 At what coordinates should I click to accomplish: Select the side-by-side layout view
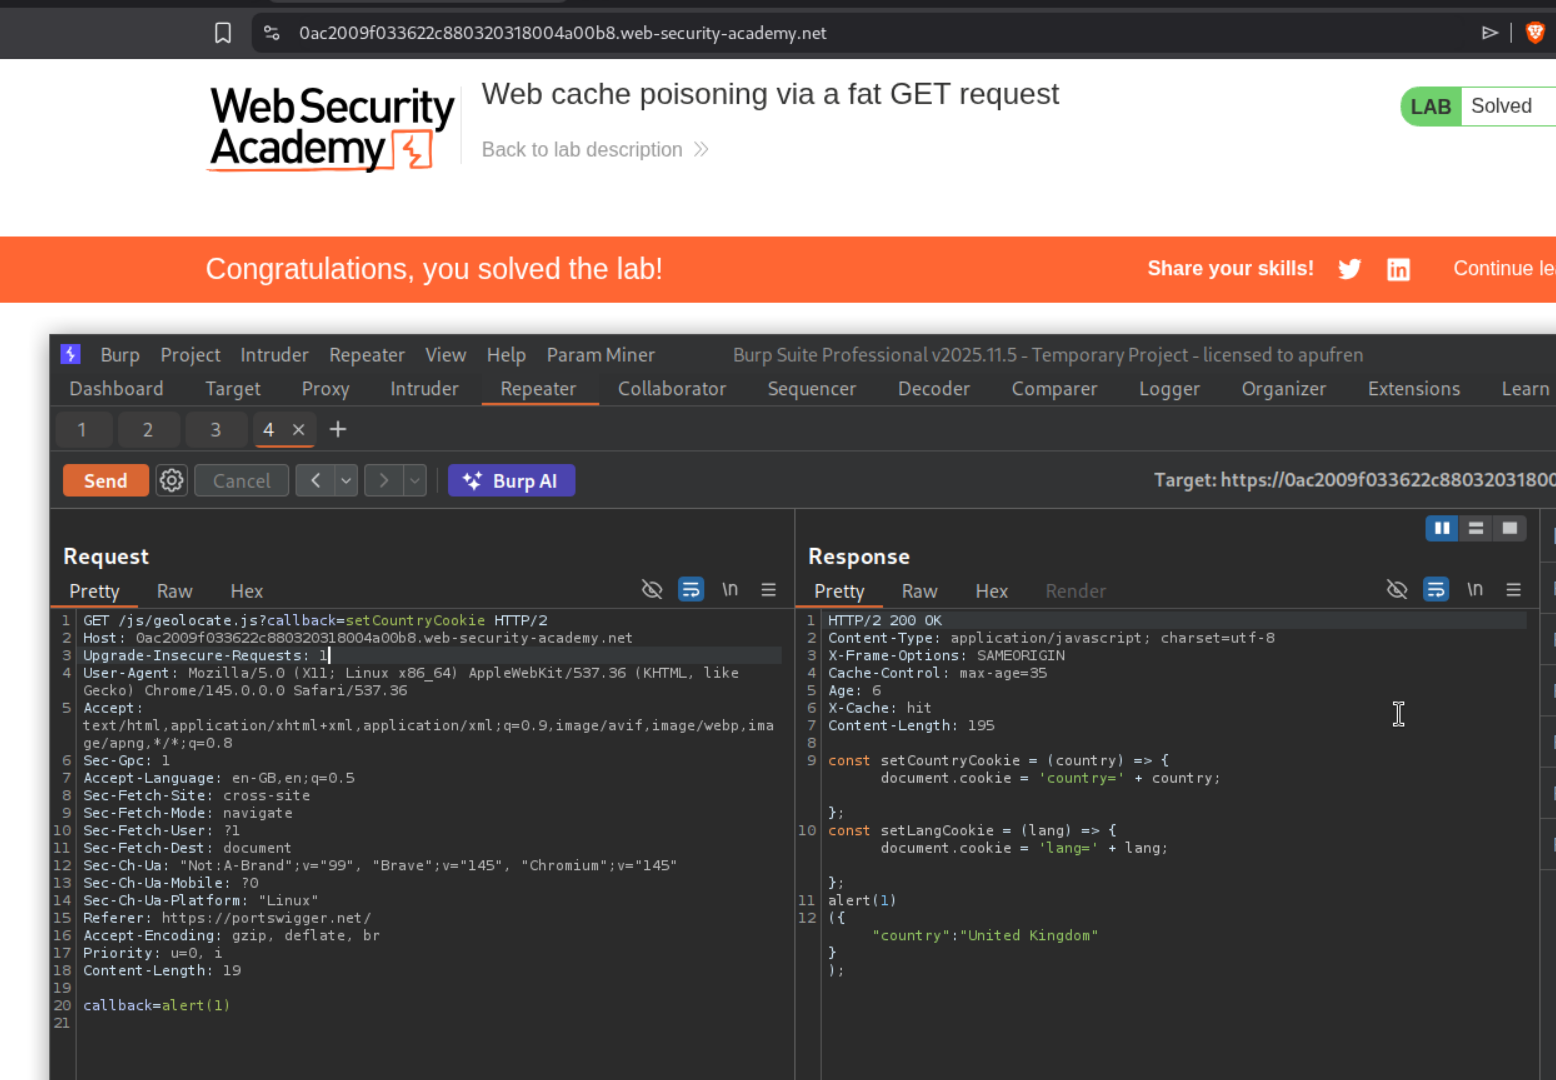pyautogui.click(x=1441, y=528)
